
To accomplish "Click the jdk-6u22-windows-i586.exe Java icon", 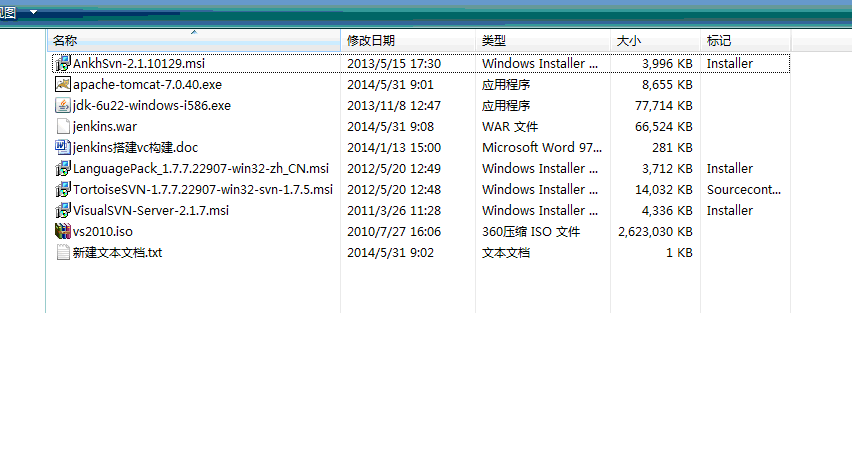I will tap(63, 105).
